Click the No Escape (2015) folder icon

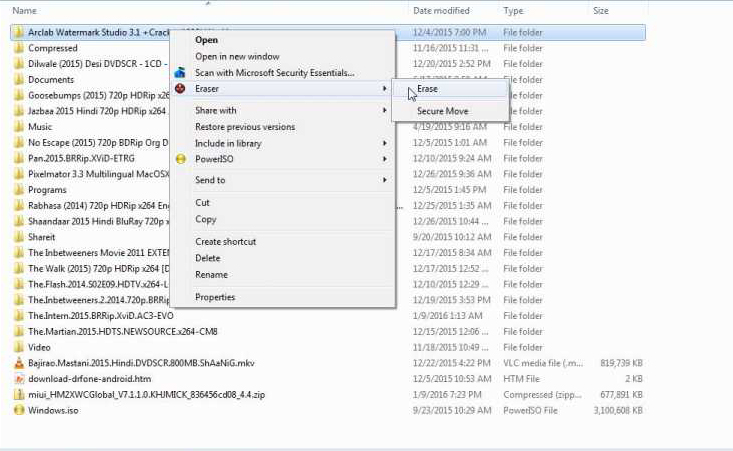(19, 143)
